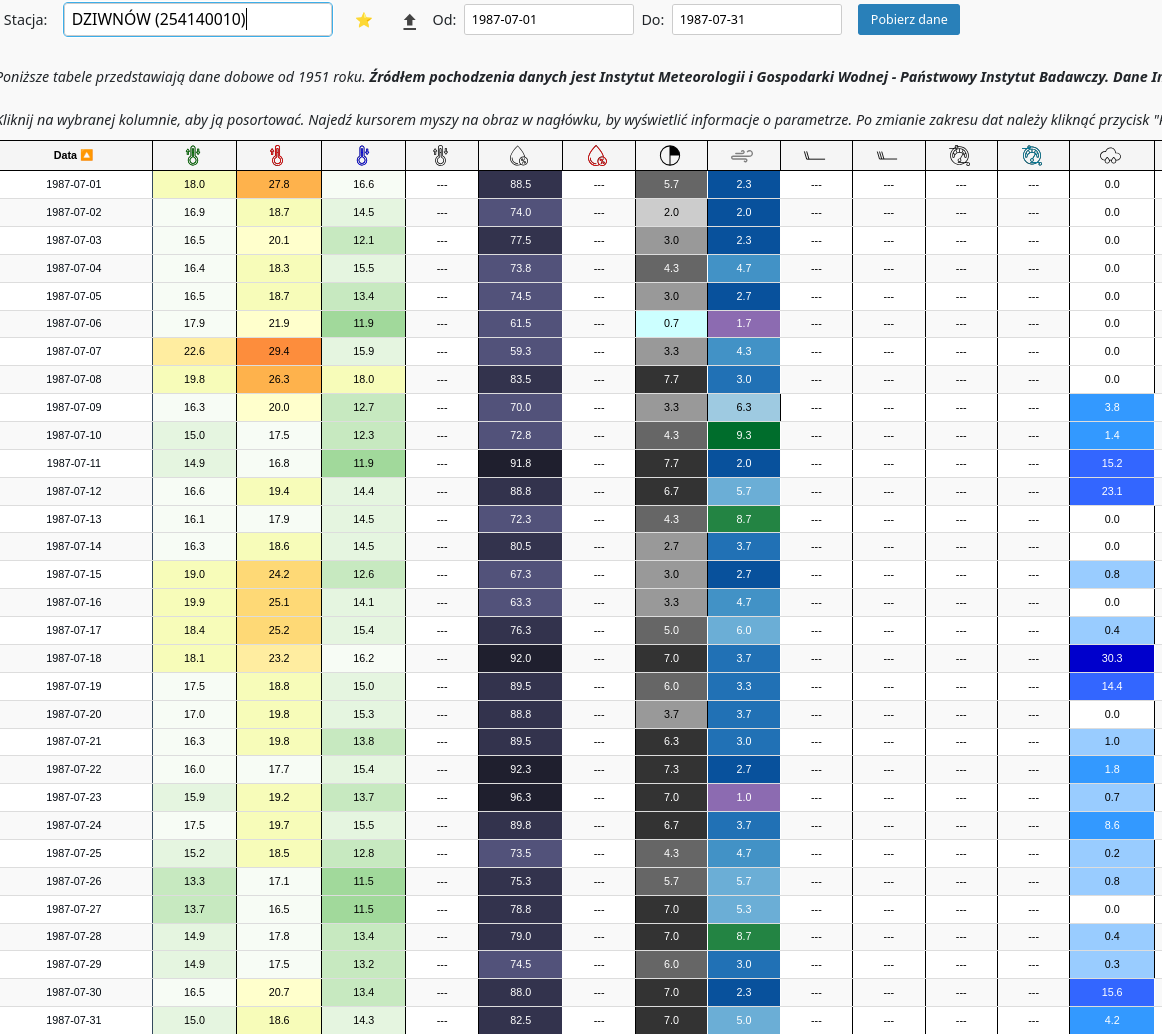Screen dimensions: 1162x1034
Task: Click max temperature 29.4 on 1987-07-07
Action: click(279, 351)
